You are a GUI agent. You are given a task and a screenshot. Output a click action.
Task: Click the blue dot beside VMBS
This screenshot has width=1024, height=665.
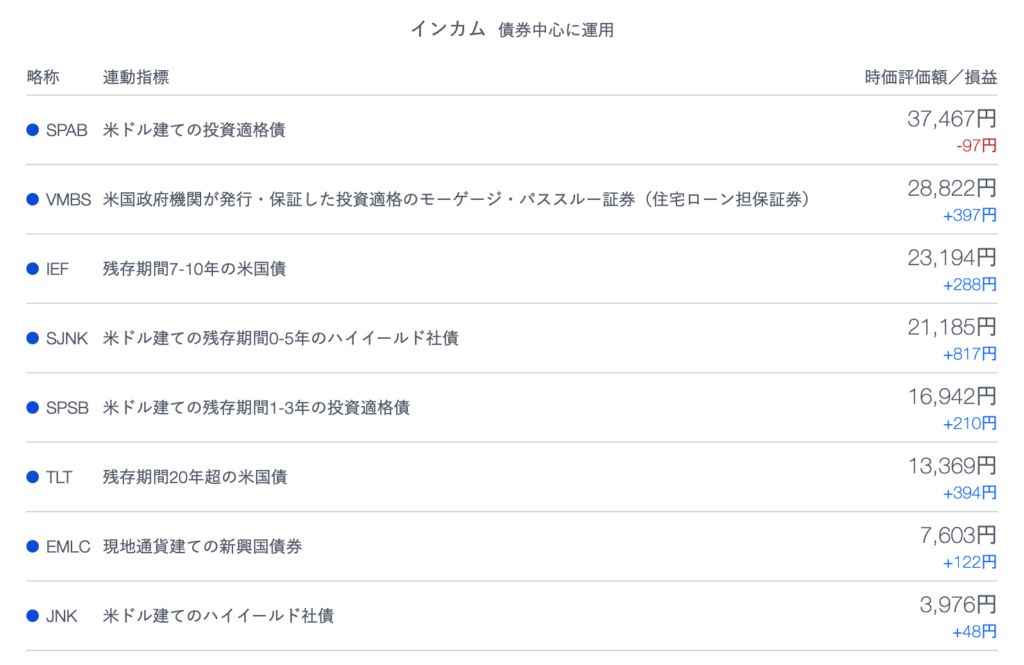[33, 199]
